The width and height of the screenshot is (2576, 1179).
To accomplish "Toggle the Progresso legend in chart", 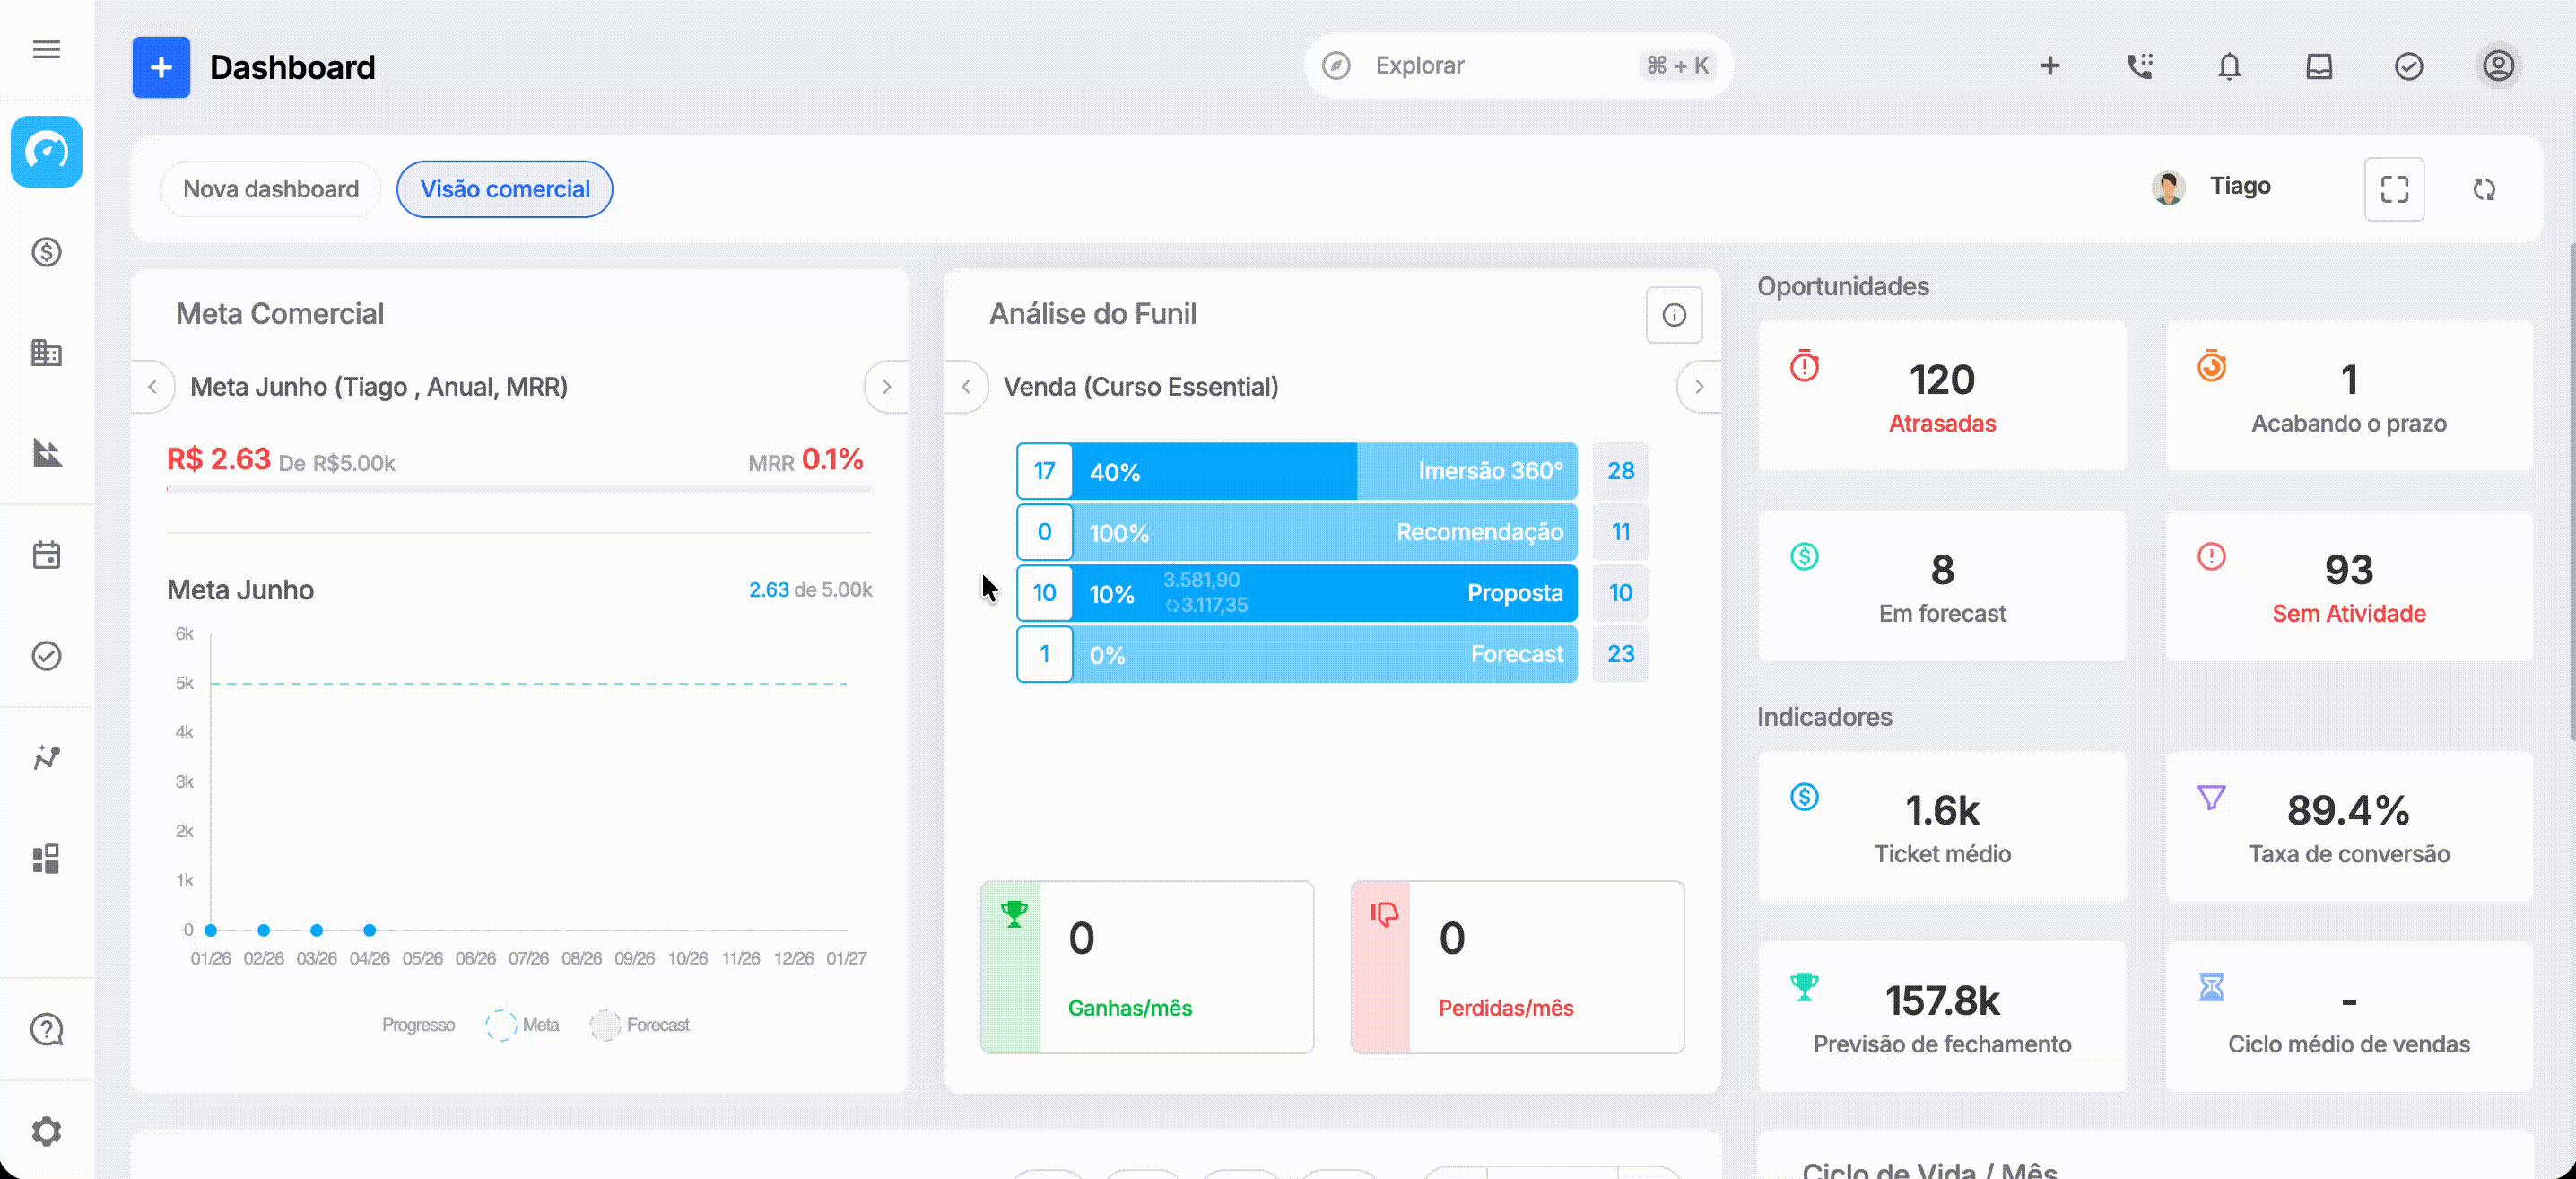I will click(x=418, y=1025).
